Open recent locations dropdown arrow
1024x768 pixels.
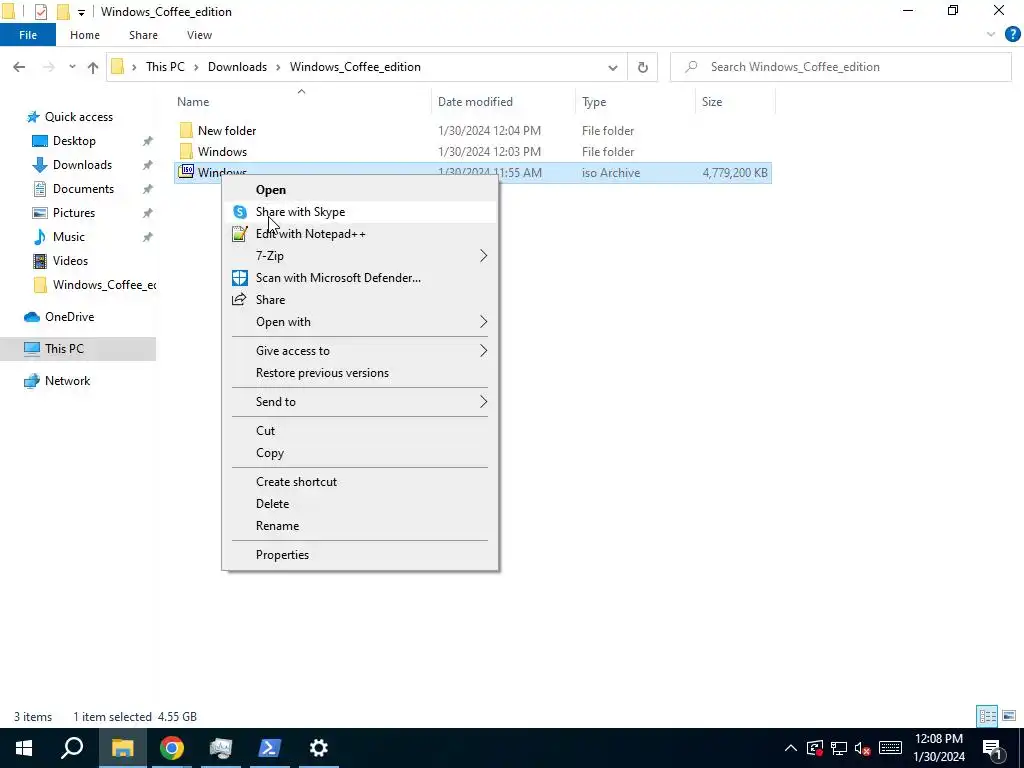point(72,67)
